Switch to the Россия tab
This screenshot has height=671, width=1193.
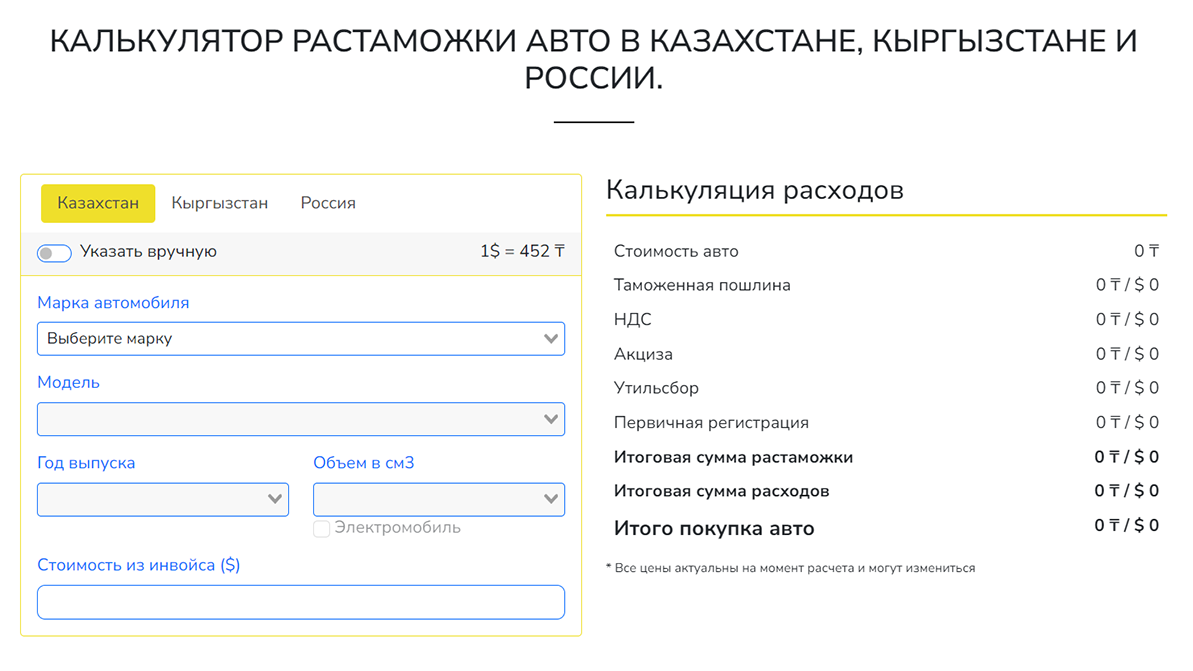click(x=328, y=203)
